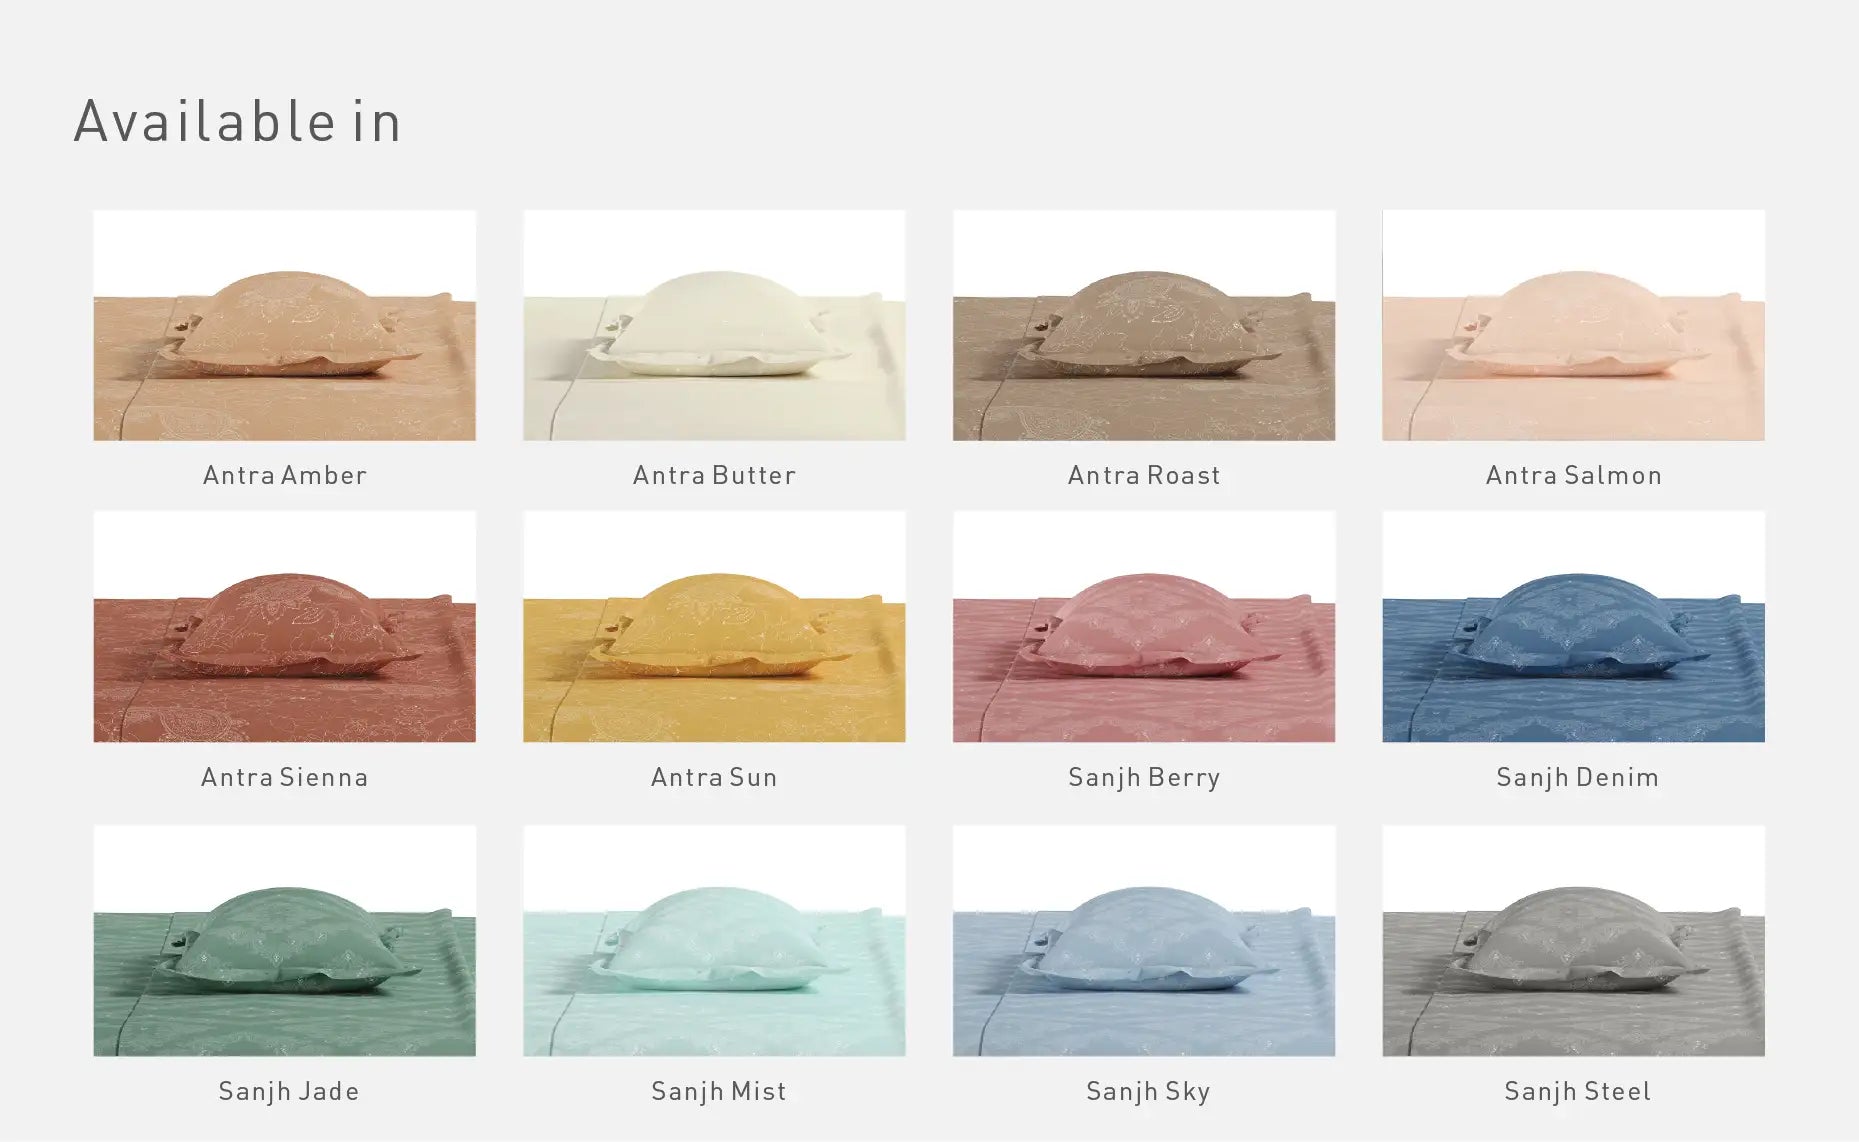Click the 'Sanjh Mist' label text
Viewport: 1859px width, 1142px height.
click(x=719, y=1092)
